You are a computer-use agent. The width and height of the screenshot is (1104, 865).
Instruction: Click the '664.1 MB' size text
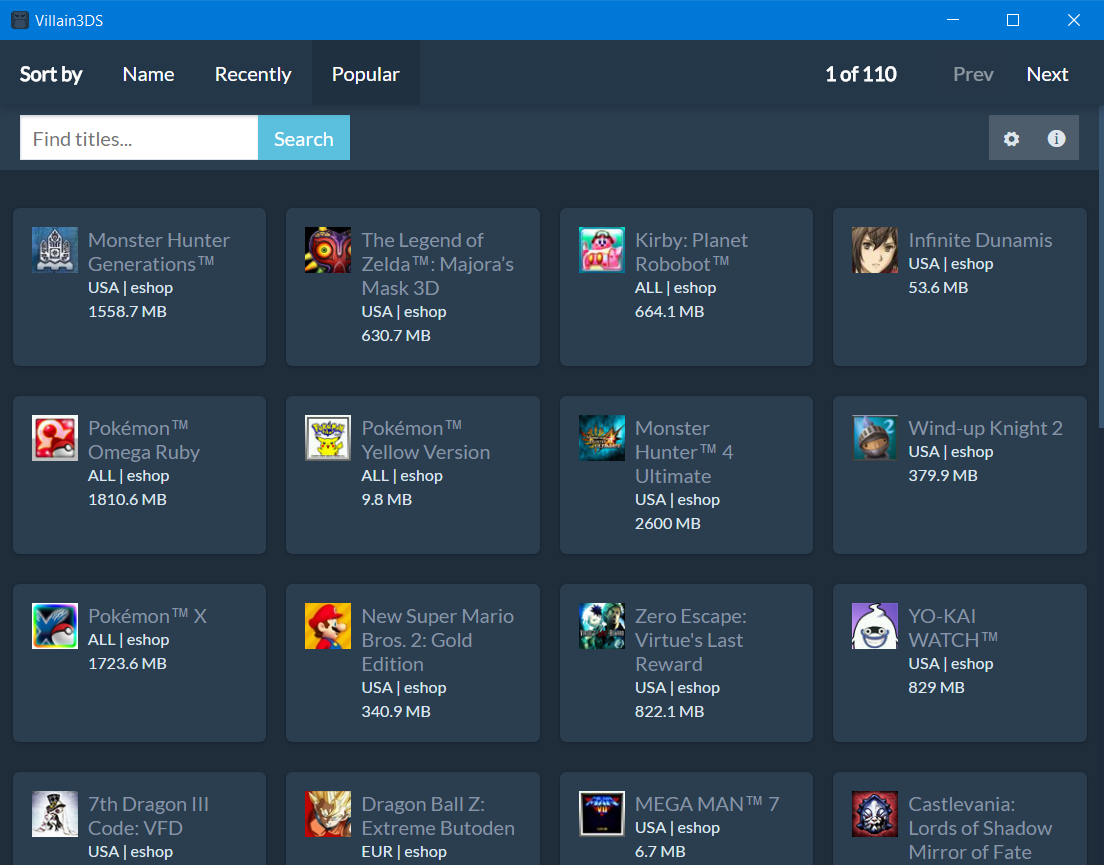pyautogui.click(x=670, y=311)
